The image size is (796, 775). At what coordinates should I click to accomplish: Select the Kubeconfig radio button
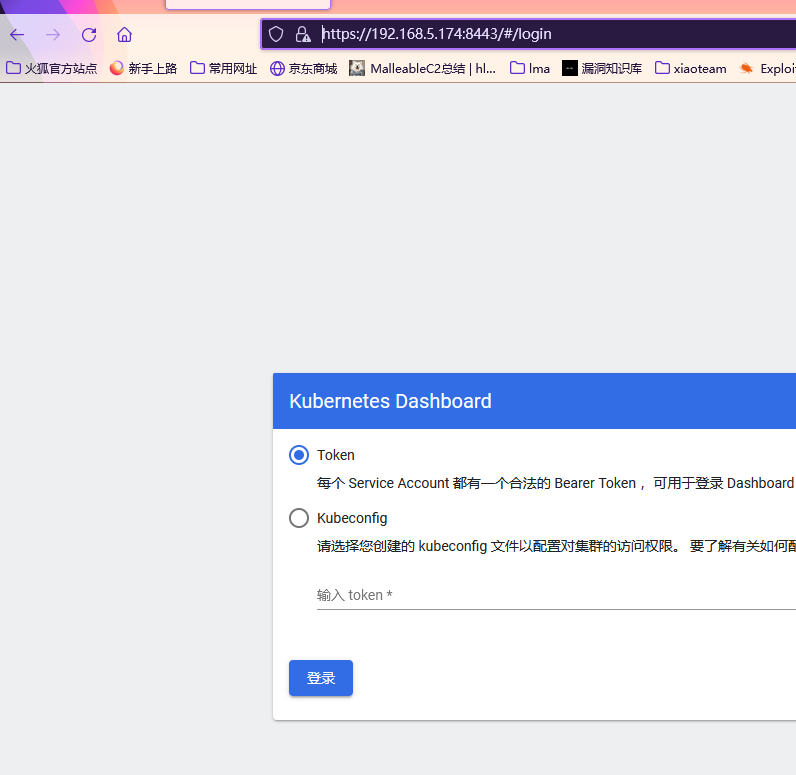299,518
